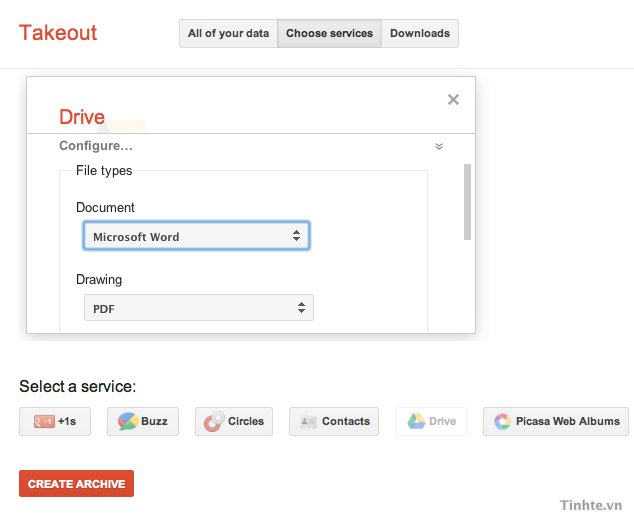Click the greyed-out Drive service button
The width and height of the screenshot is (634, 520).
(x=431, y=421)
